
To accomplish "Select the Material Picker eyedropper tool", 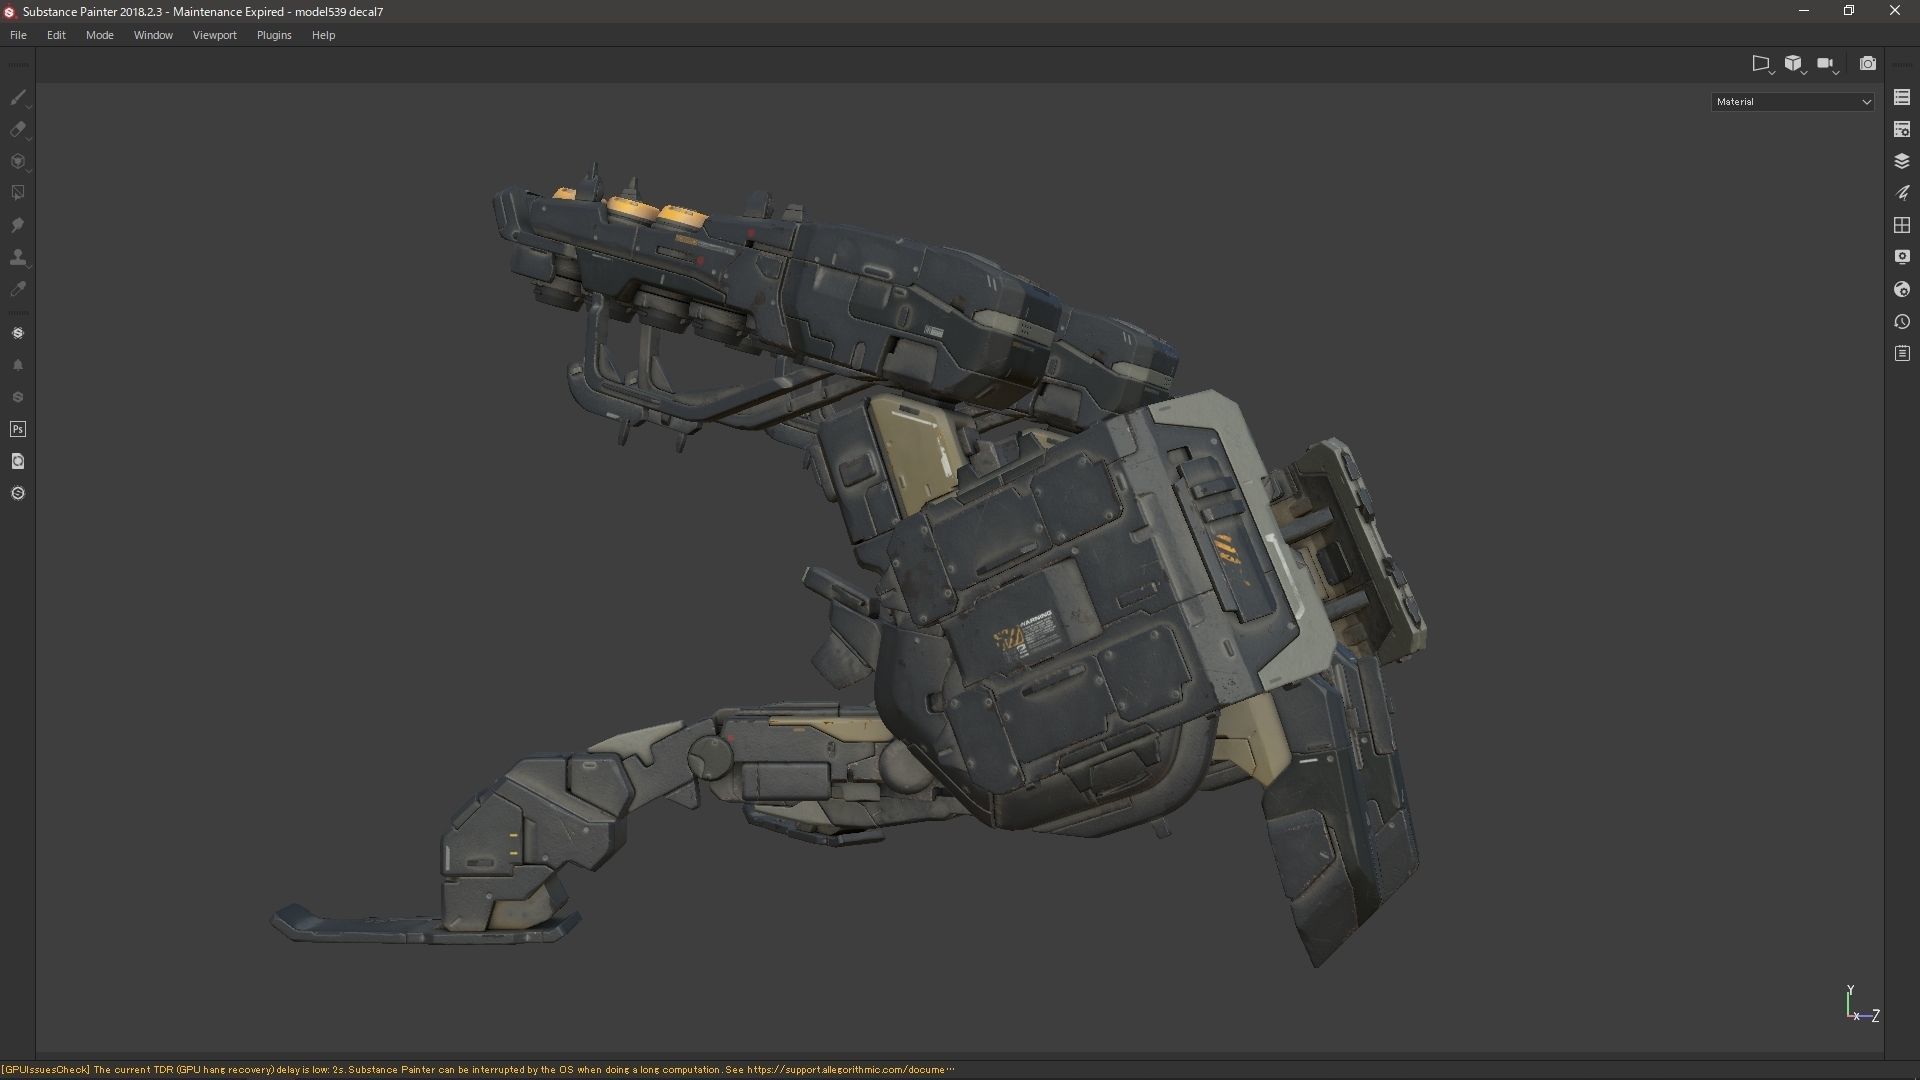I will (17, 289).
